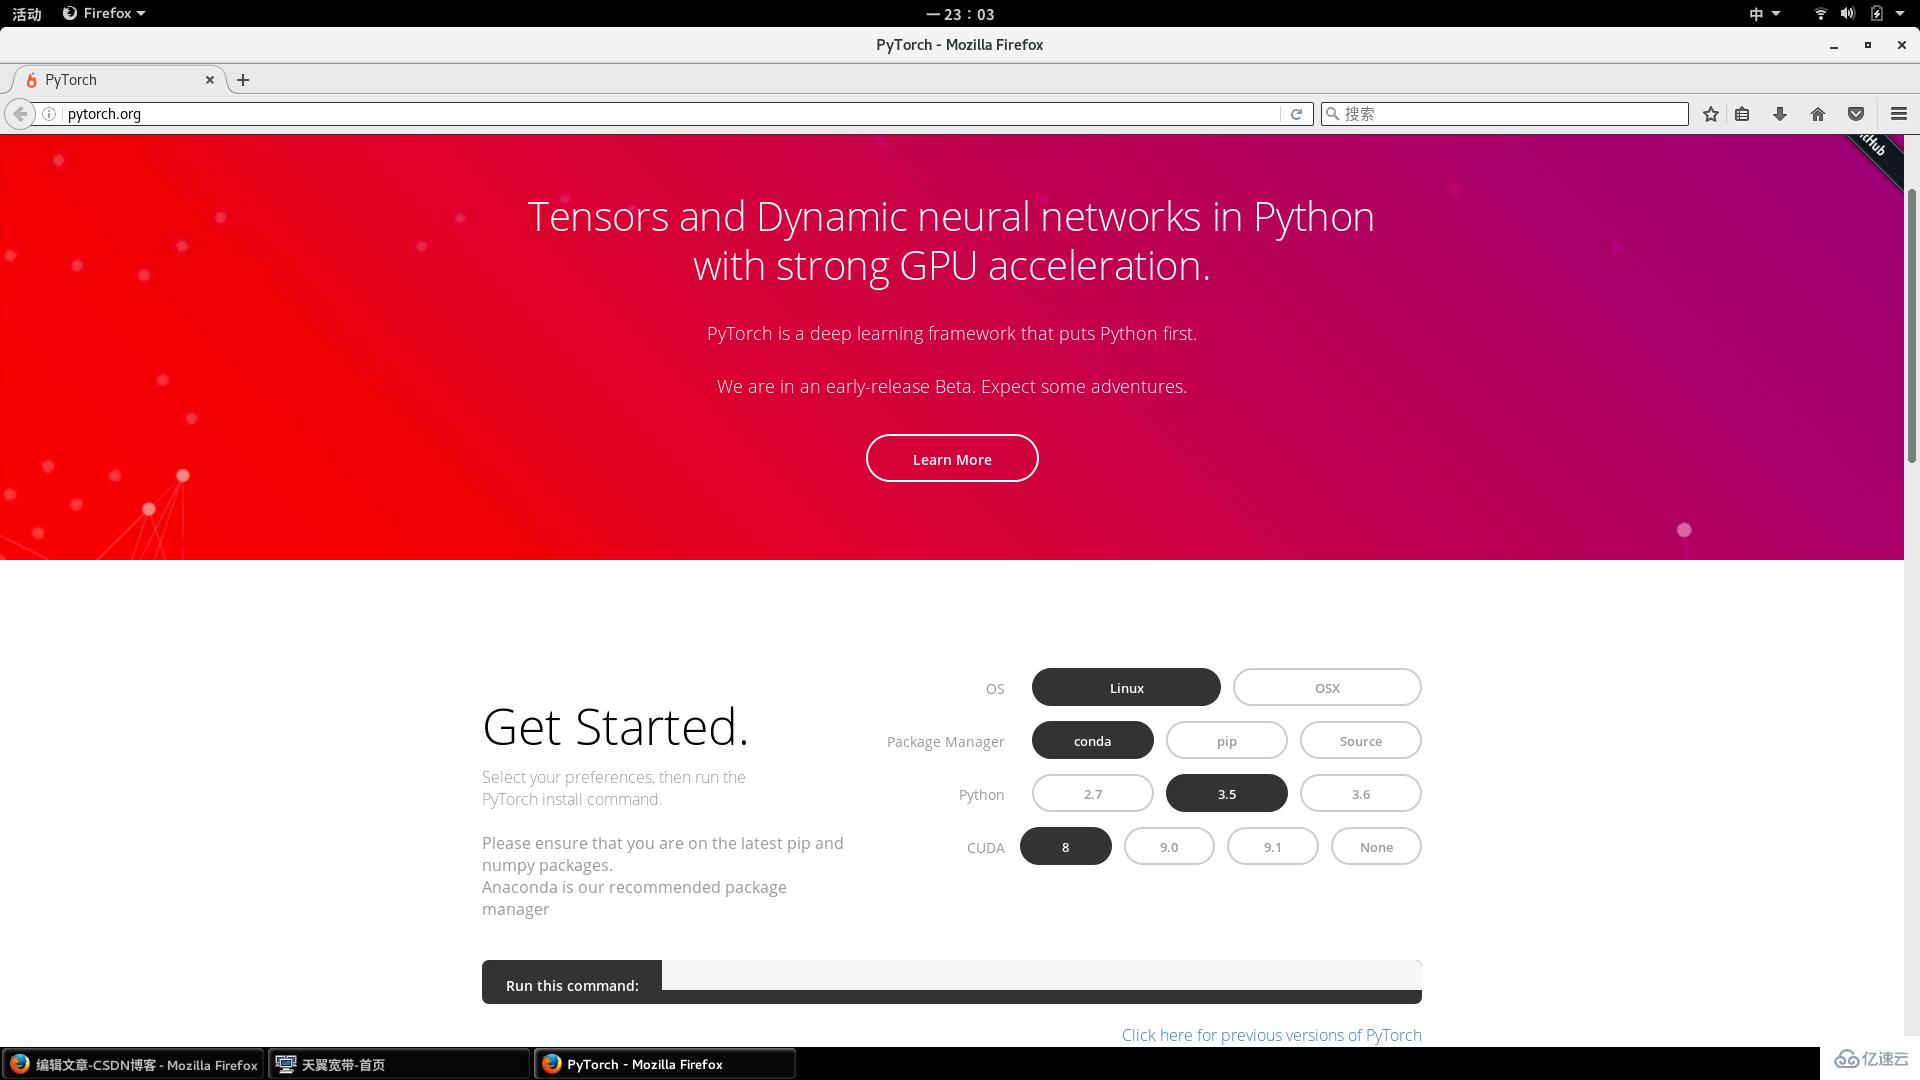
Task: Click the Firefox menu bar item
Action: click(102, 13)
